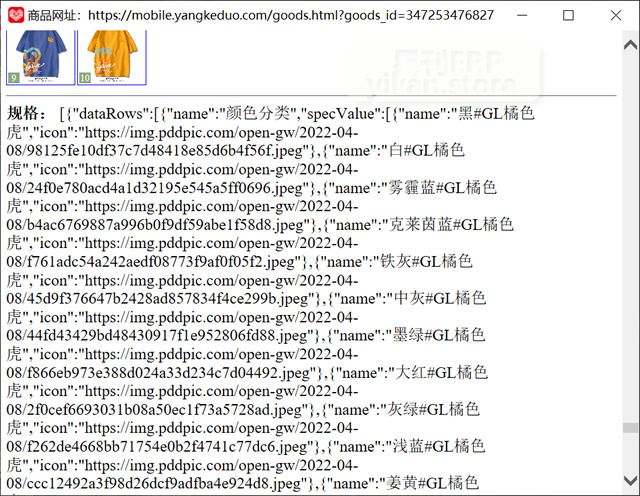Select orange t-shirt thumbnail number 10
The height and width of the screenshot is (496, 640).
coord(112,56)
